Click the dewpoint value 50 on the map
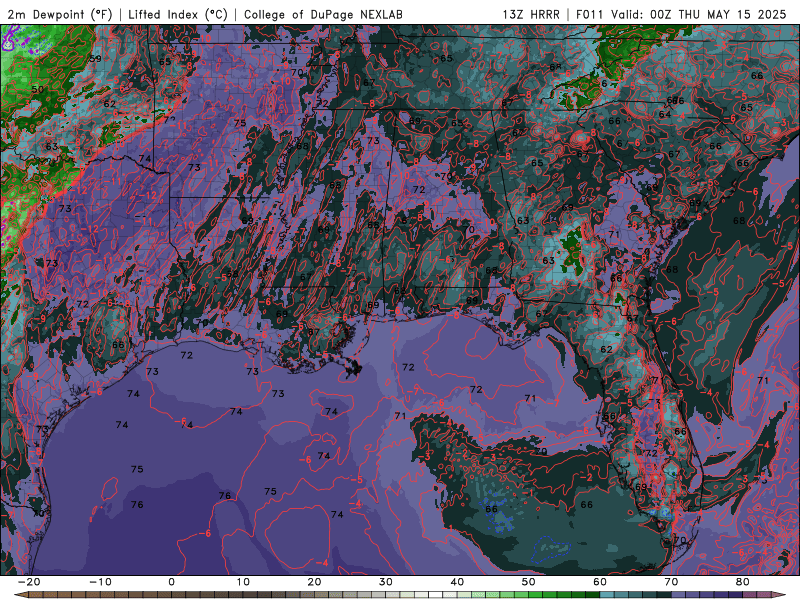 38,89
